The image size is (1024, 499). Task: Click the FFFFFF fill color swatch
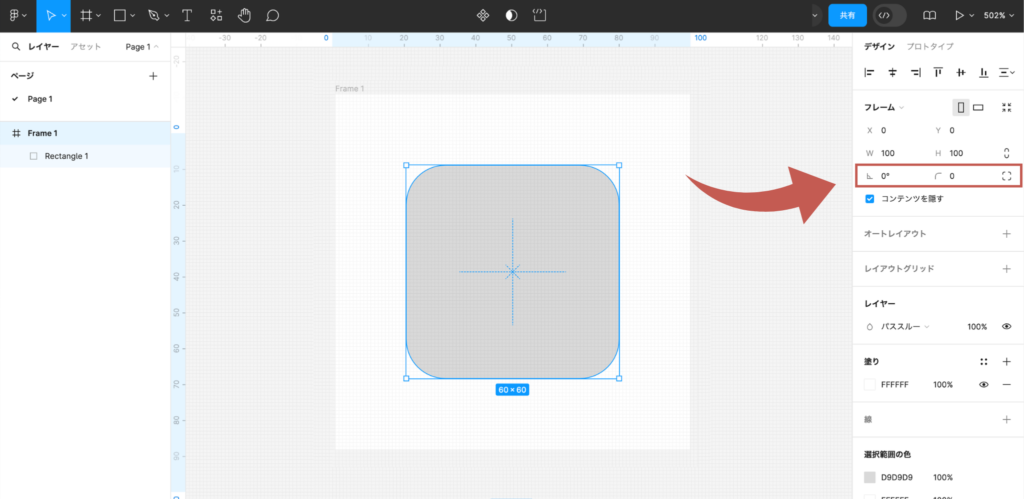coord(870,384)
